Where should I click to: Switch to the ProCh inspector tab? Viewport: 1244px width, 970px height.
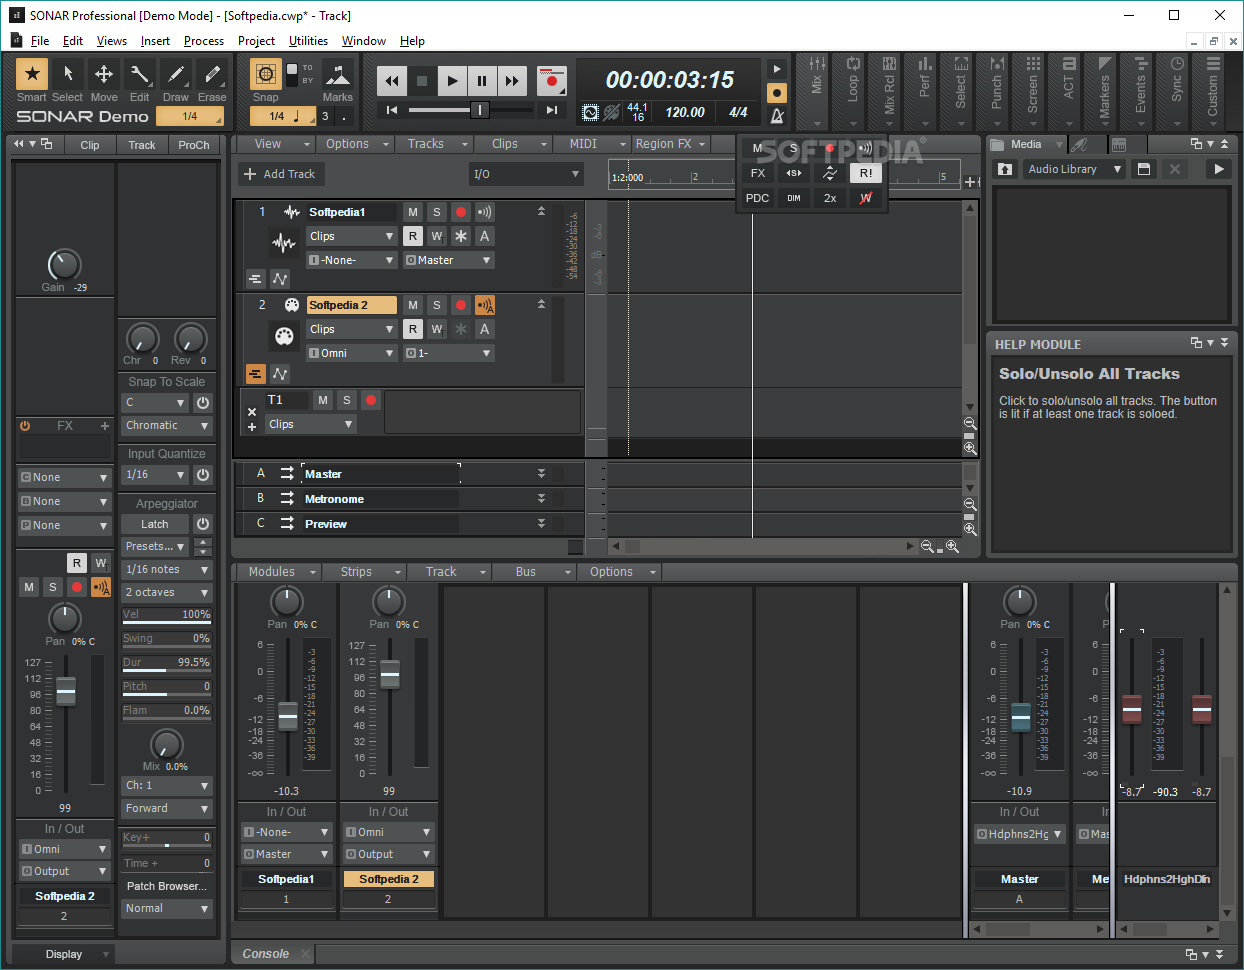pos(194,145)
